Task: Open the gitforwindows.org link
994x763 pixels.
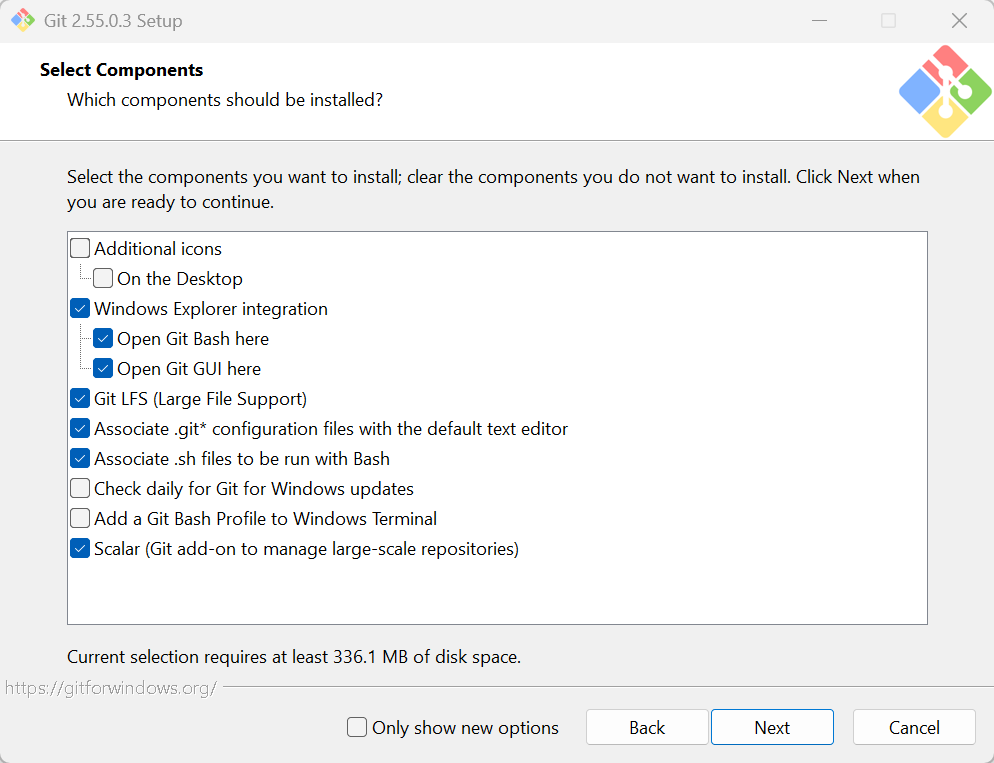Action: pyautogui.click(x=111, y=688)
